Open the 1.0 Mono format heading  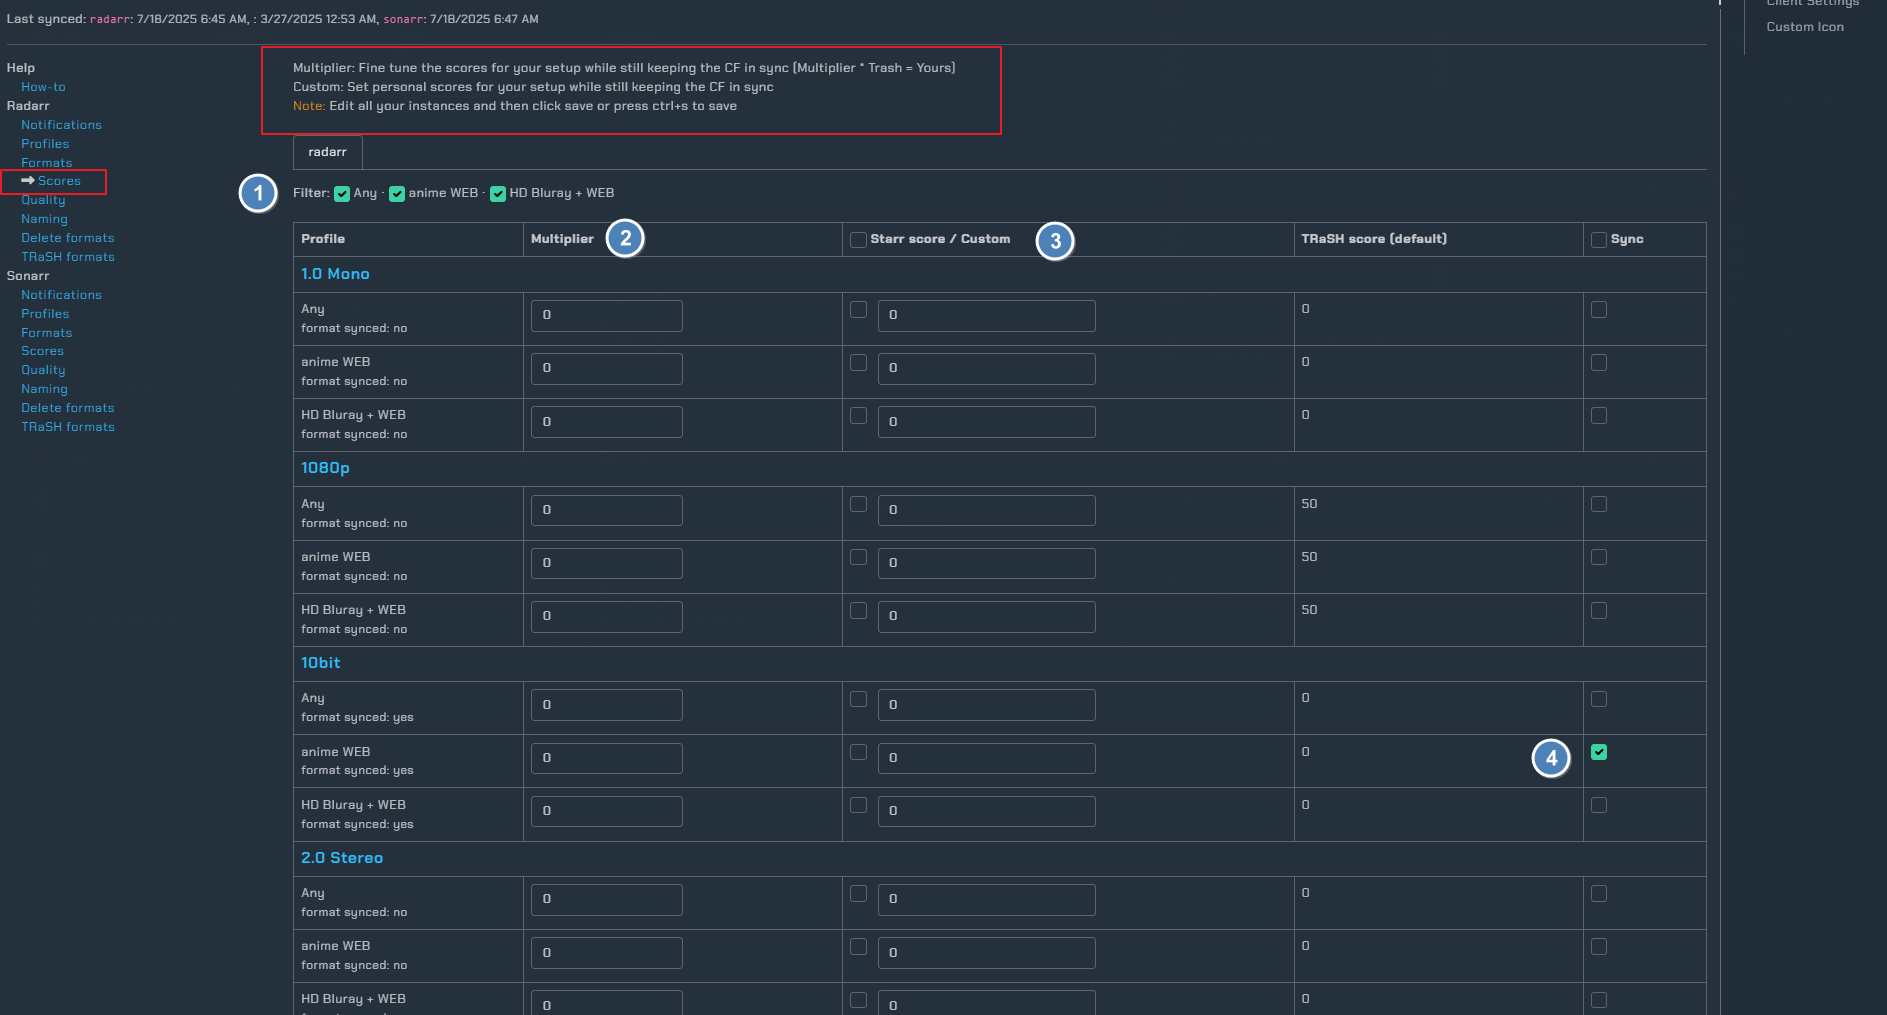(335, 274)
